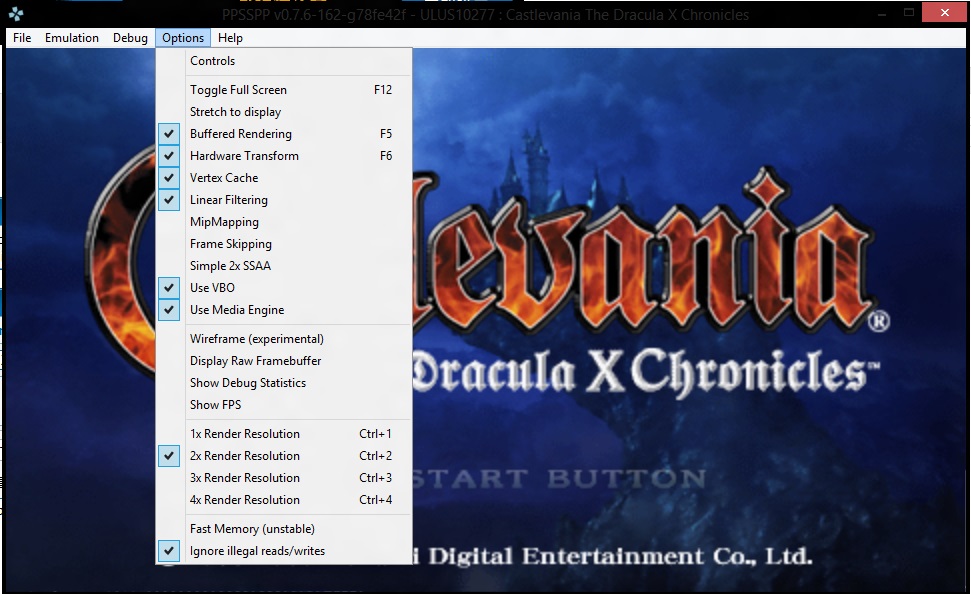The image size is (971, 594).
Task: Uncheck Use VBO
Action: click(x=284, y=287)
